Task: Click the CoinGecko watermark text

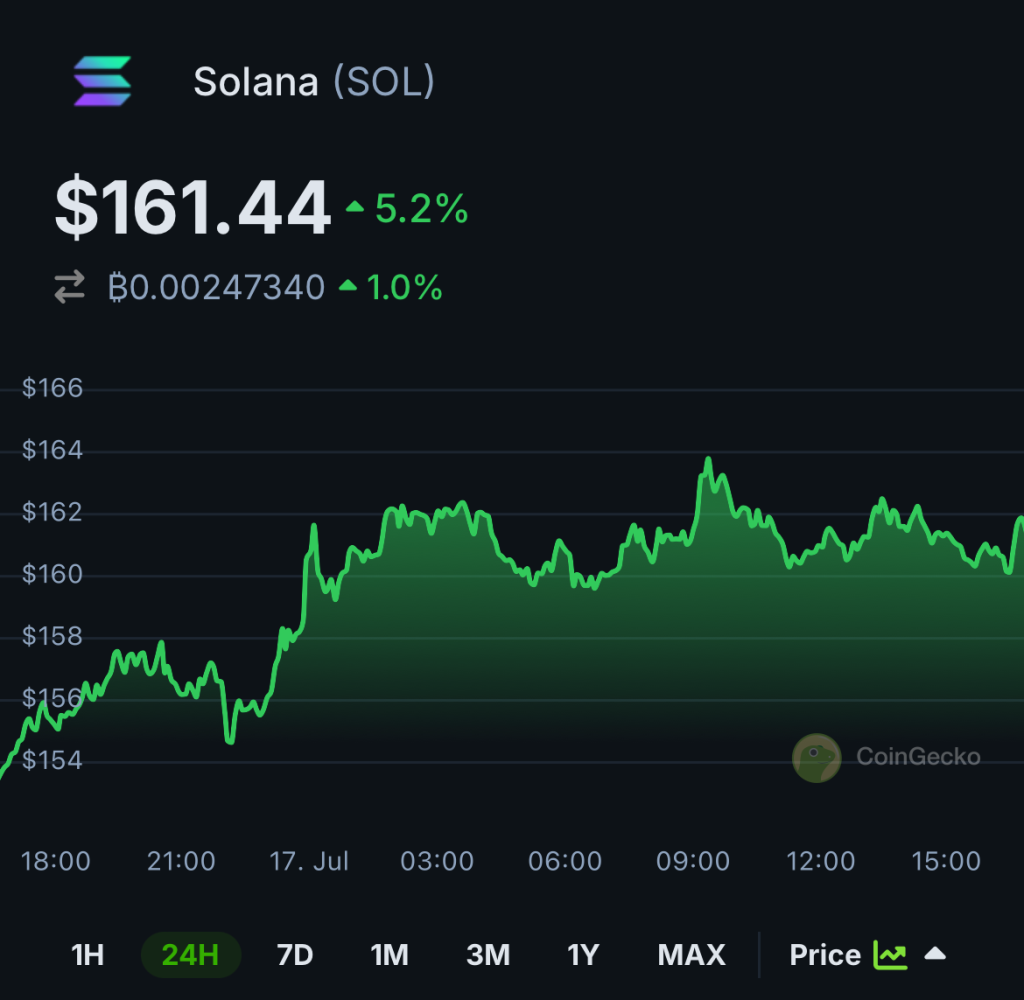Action: 918,756
